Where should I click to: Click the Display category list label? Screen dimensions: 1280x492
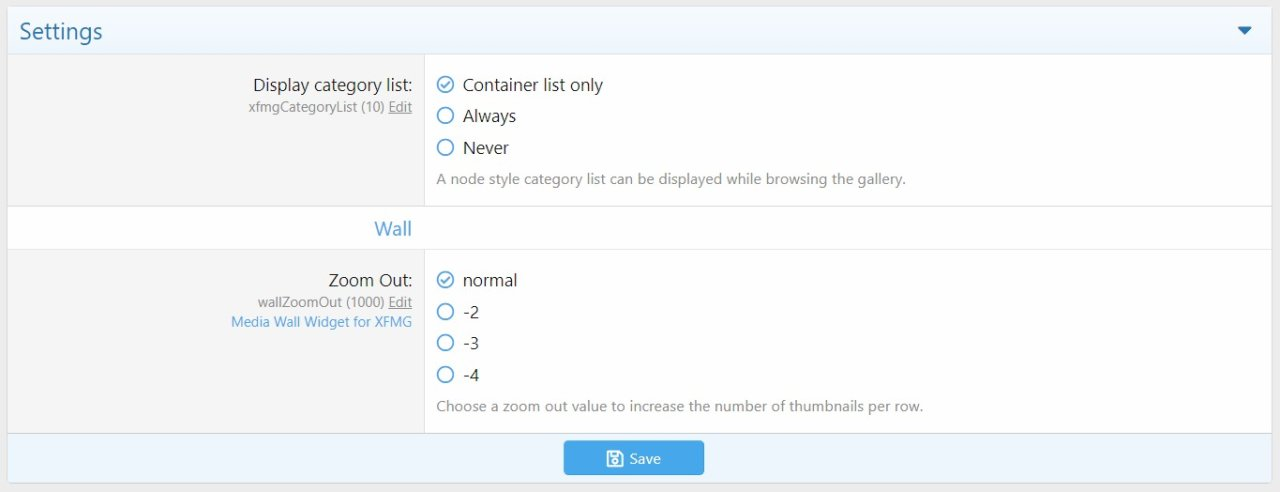coord(332,86)
